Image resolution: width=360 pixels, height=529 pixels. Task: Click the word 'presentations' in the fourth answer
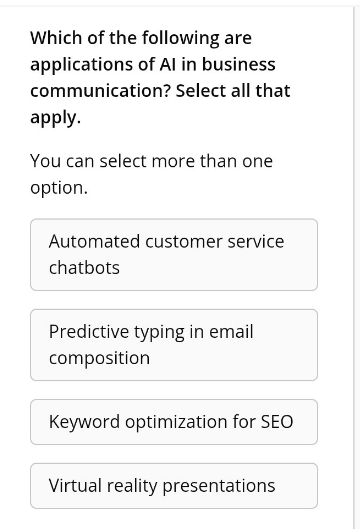[219, 486]
